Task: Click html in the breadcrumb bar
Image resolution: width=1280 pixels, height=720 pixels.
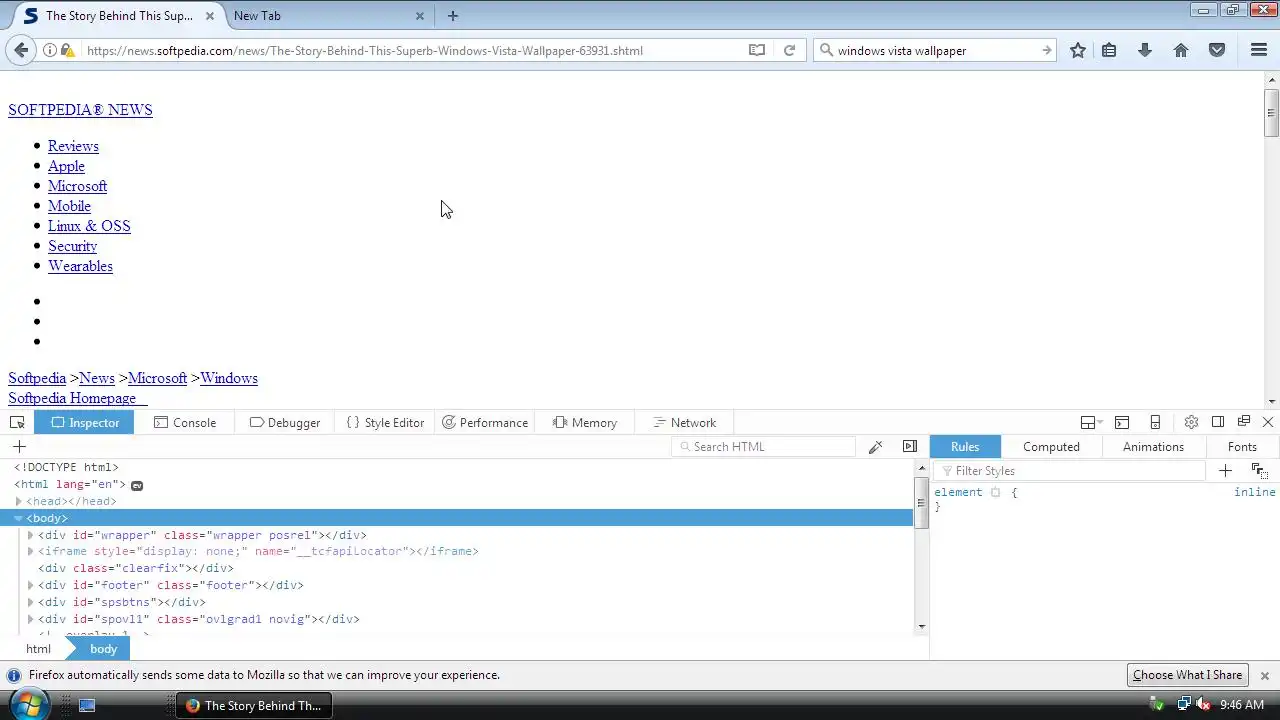Action: coord(38,649)
